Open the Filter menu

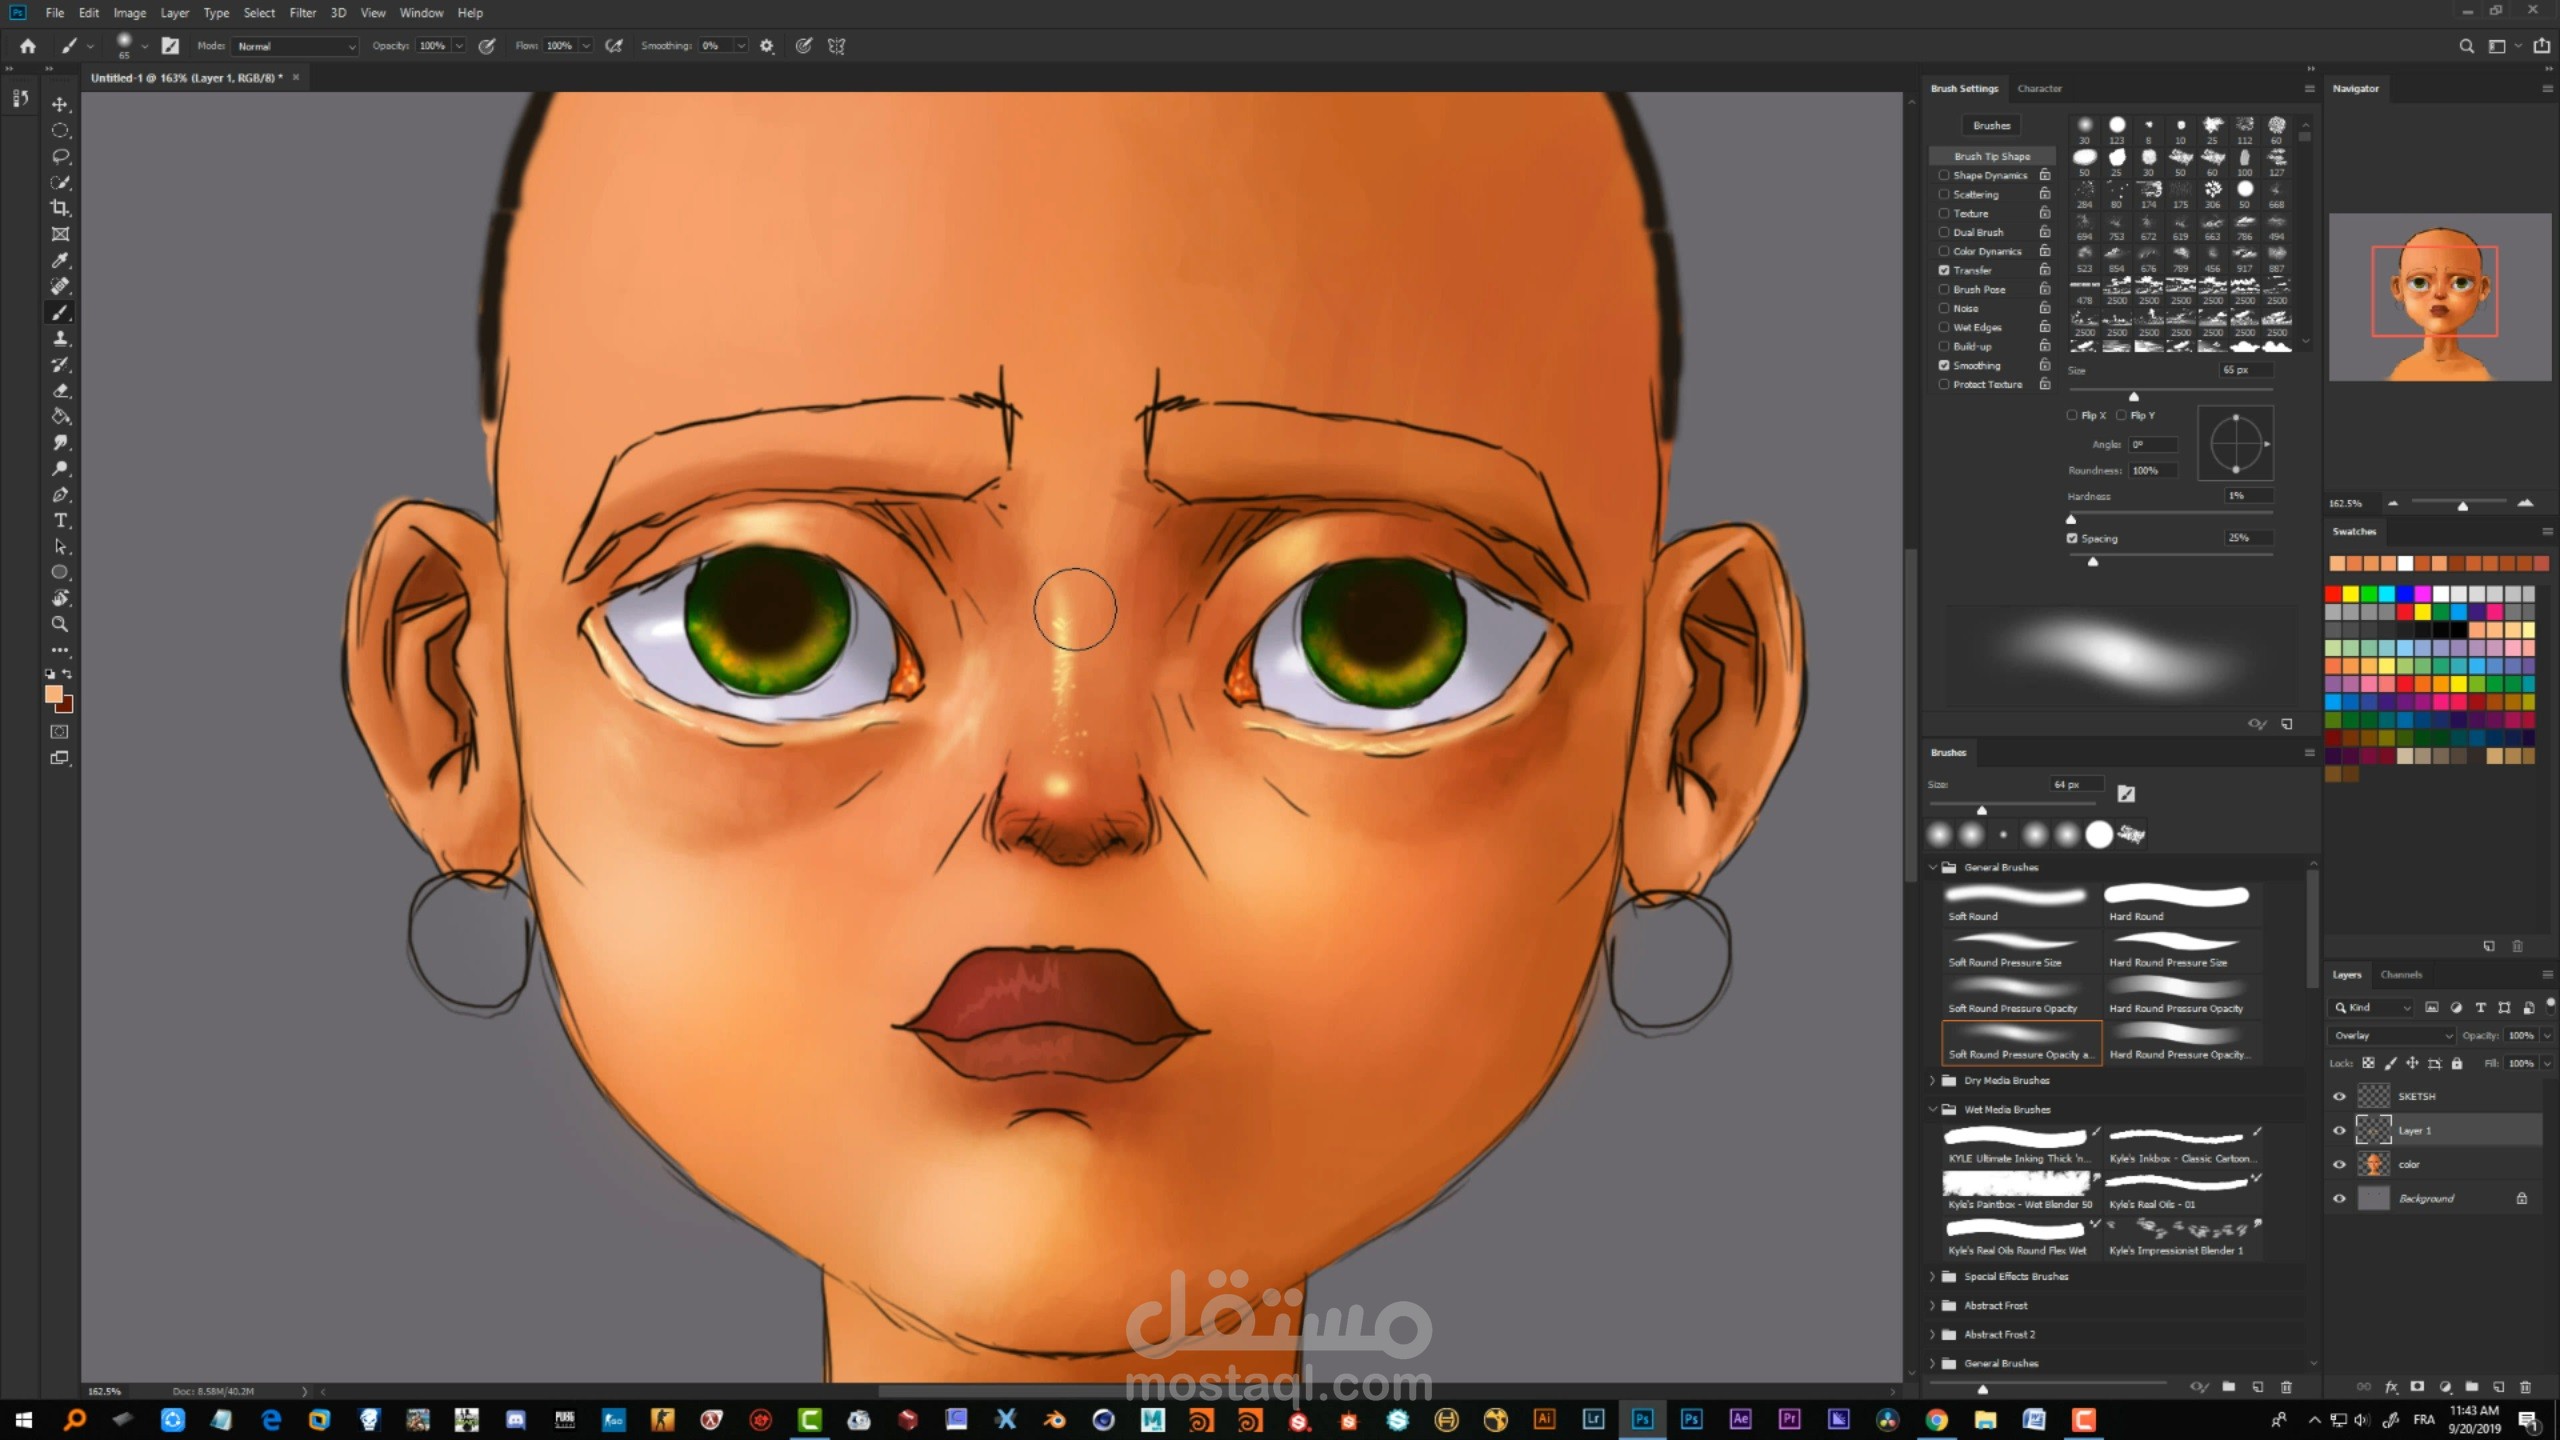pyautogui.click(x=302, y=13)
